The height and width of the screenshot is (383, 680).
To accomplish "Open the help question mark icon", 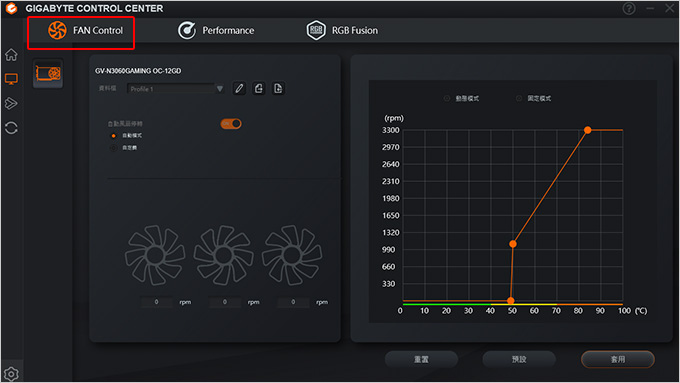I will pyautogui.click(x=629, y=8).
